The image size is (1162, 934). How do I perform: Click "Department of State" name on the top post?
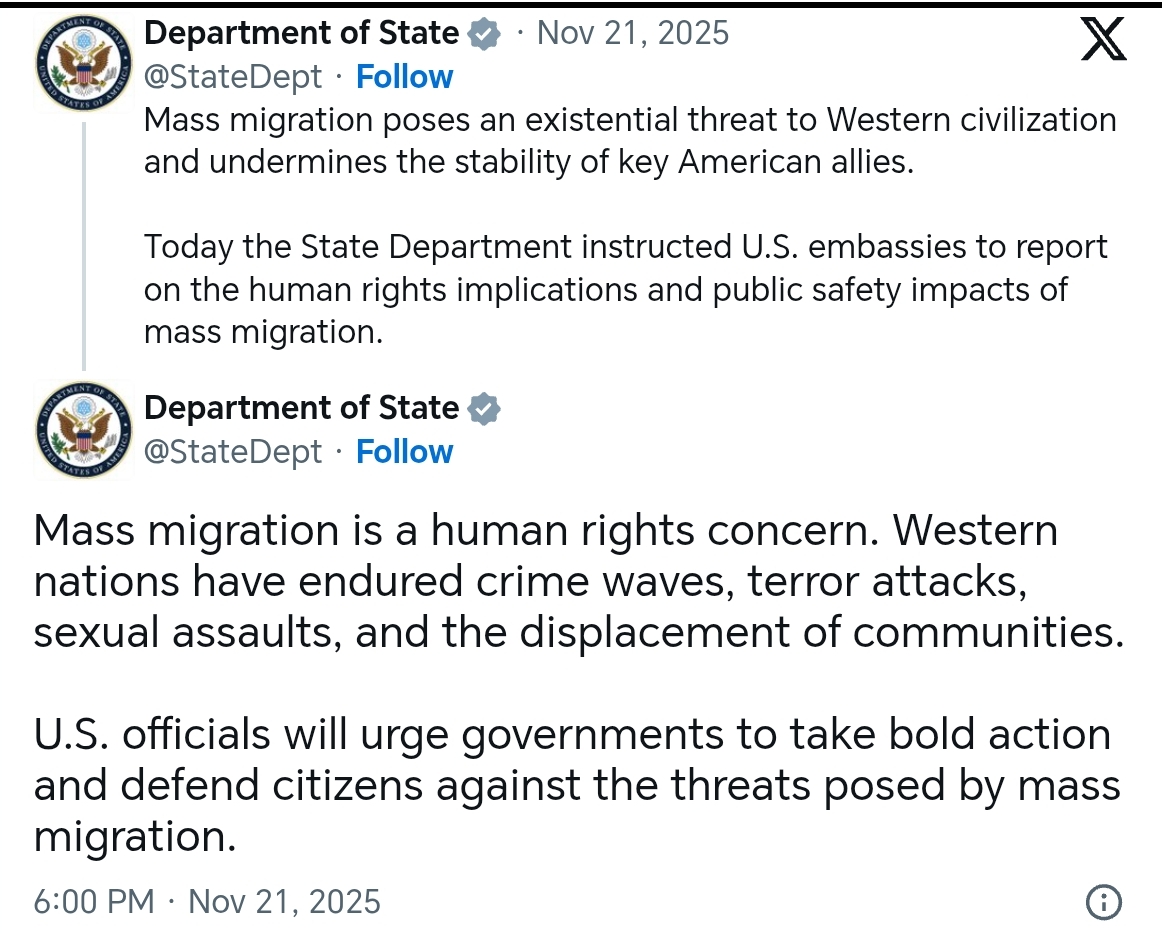click(301, 33)
